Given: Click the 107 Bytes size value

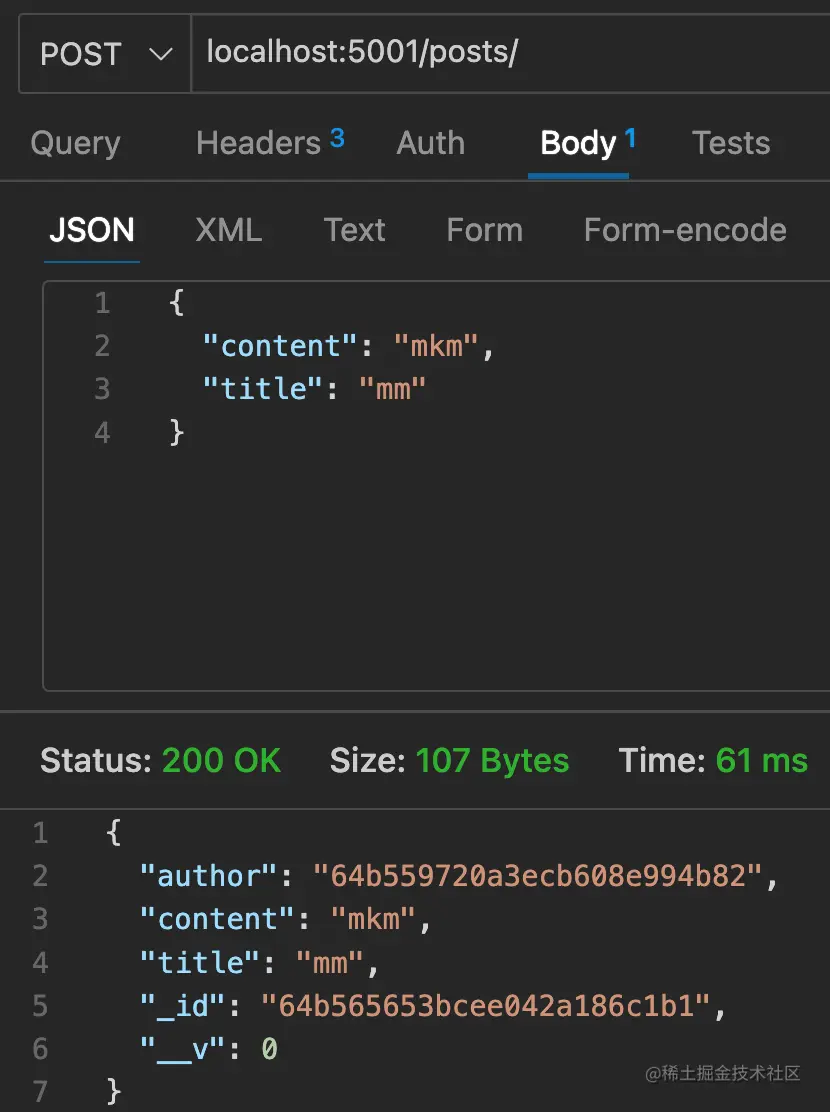Looking at the screenshot, I should click(492, 761).
